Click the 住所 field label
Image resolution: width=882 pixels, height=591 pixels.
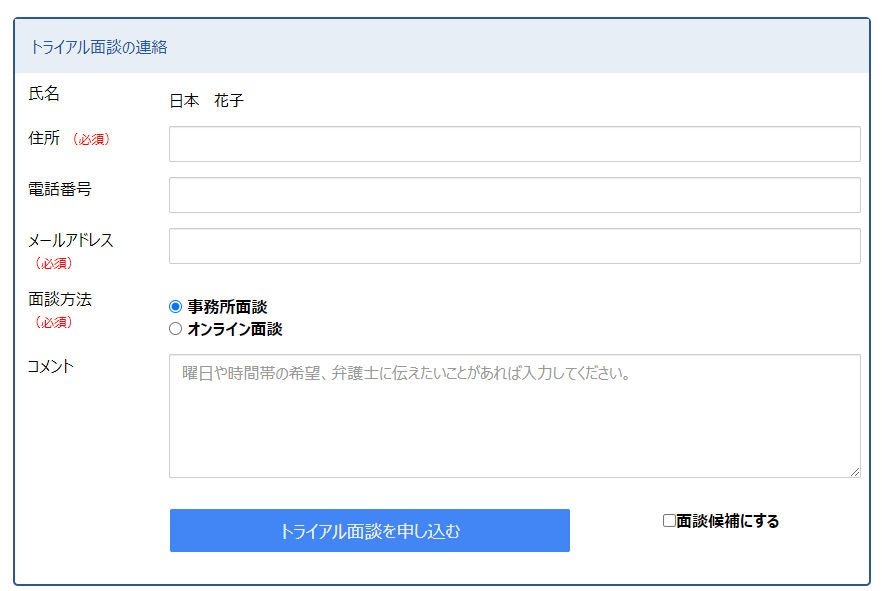44,138
